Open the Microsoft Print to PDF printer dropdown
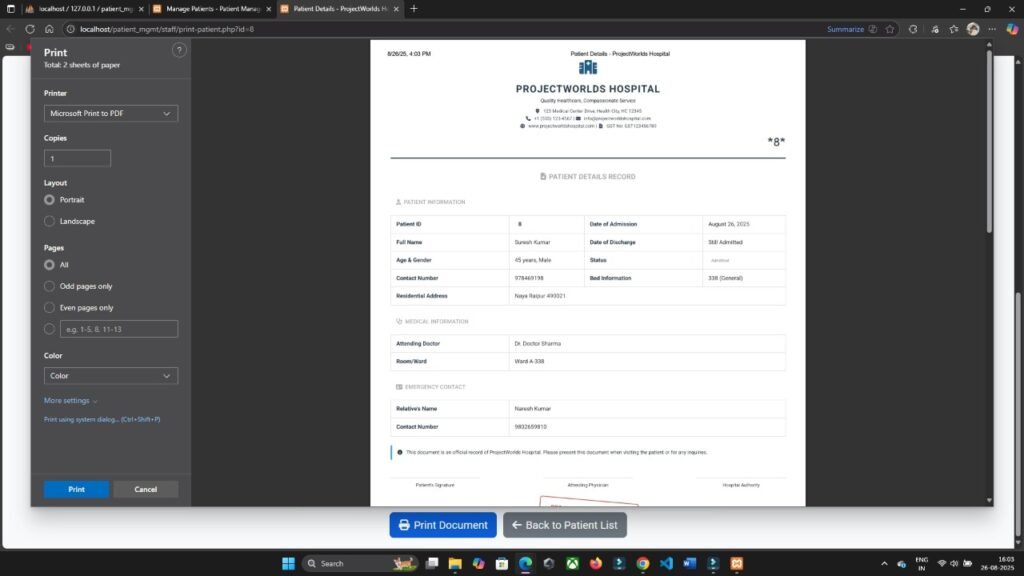Screen dimensions: 1024x576 (110, 113)
